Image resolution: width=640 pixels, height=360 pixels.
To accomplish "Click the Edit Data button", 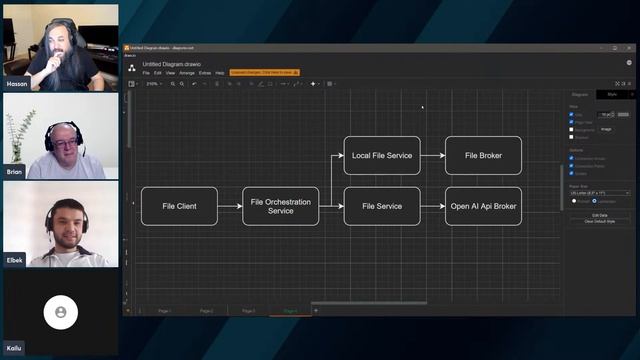I will 600,215.
